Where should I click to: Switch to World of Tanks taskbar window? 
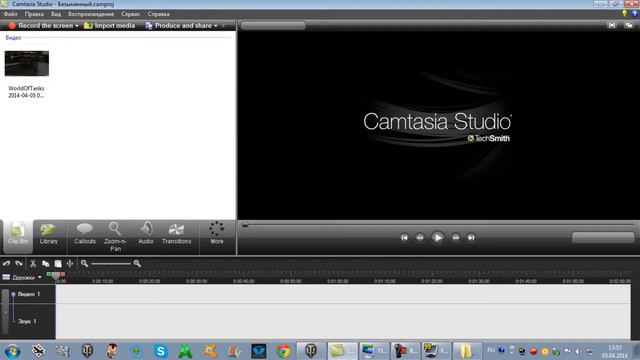pos(311,351)
